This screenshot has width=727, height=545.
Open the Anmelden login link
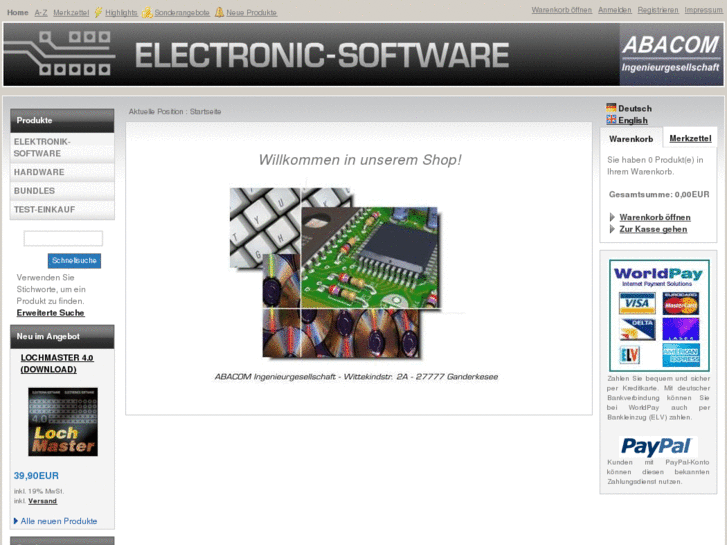[x=614, y=10]
